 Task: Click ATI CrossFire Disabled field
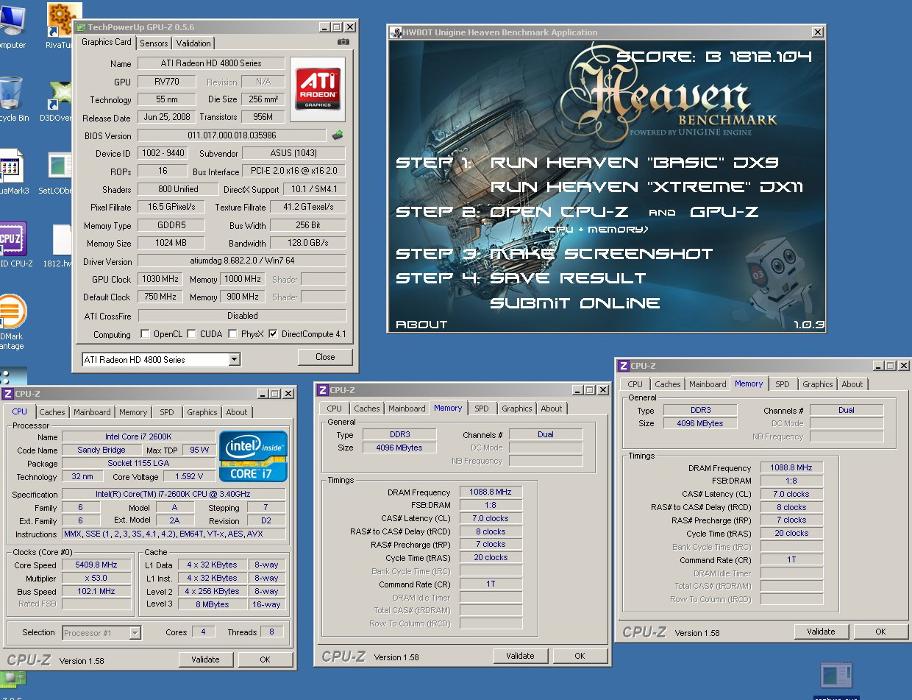[242, 316]
